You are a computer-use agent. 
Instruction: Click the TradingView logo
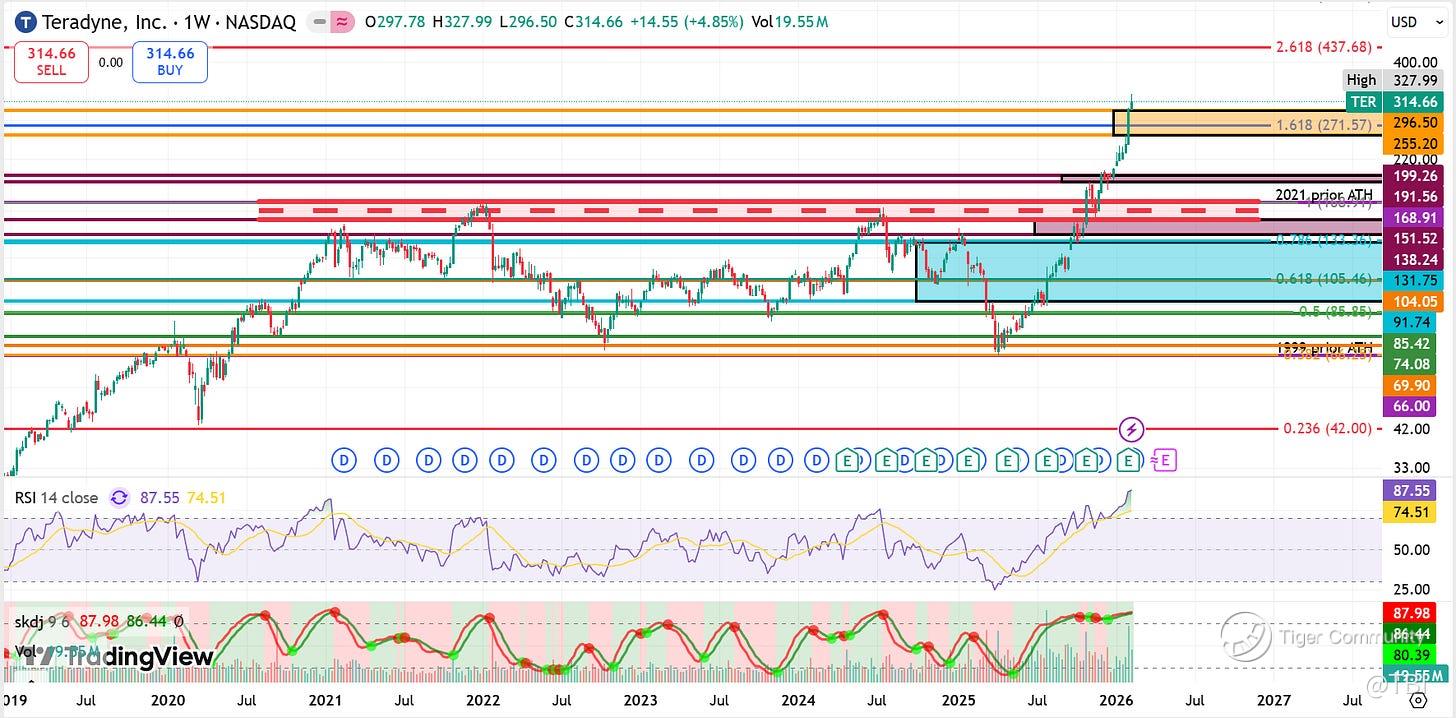click(118, 656)
